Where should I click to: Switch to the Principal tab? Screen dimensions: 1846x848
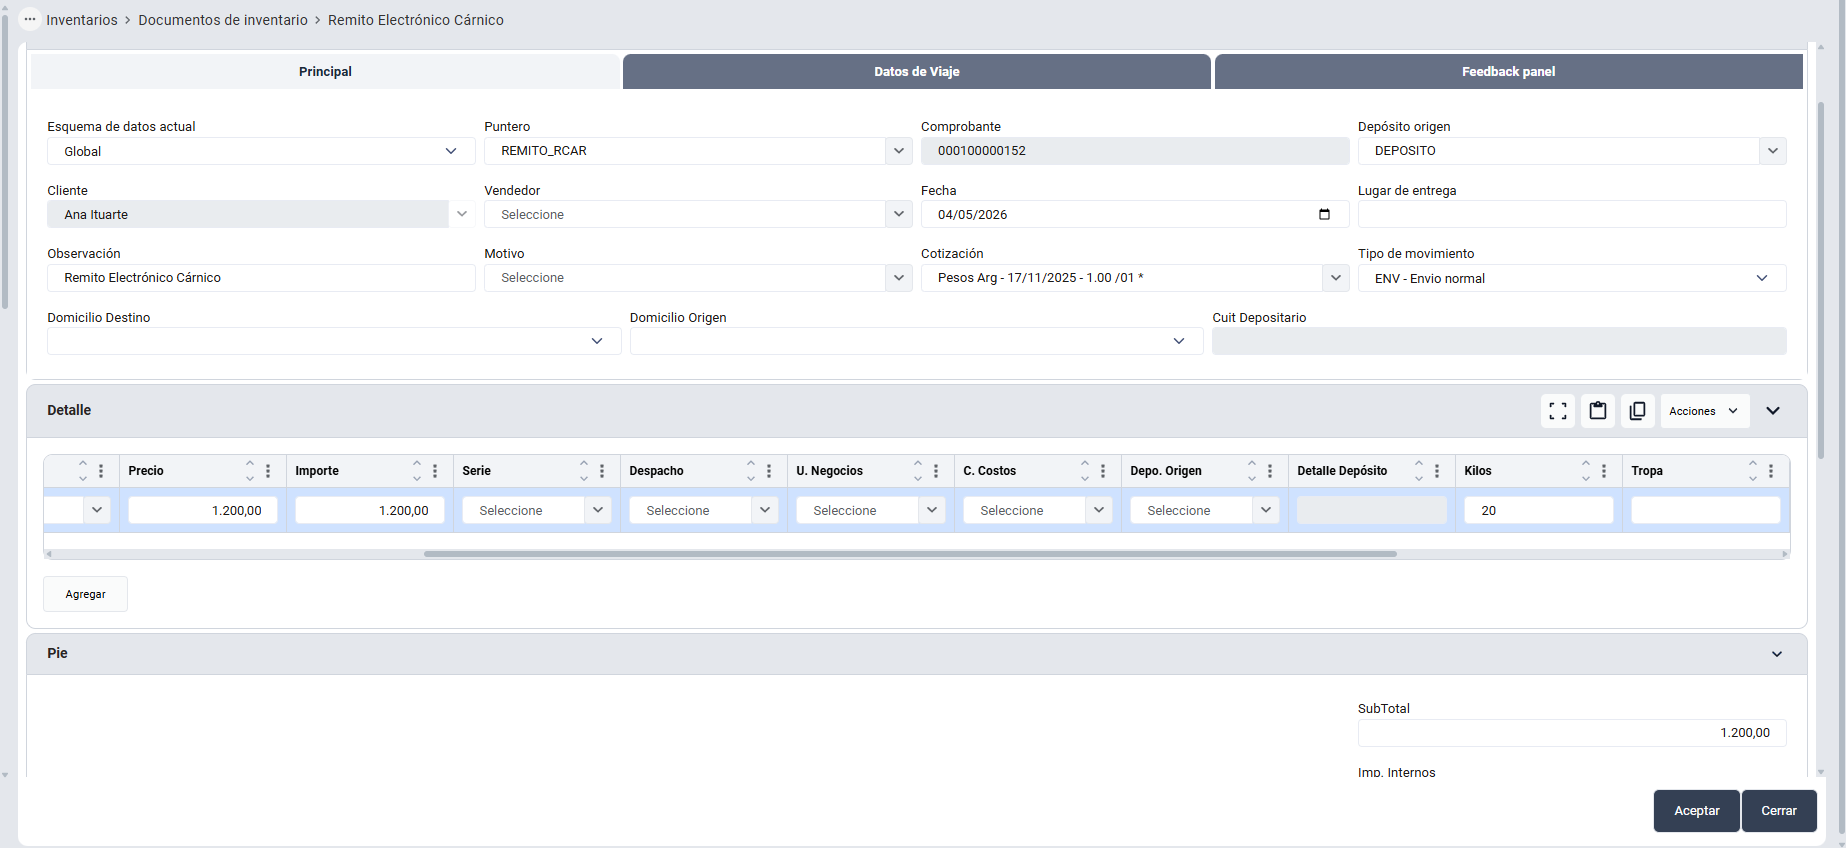point(325,71)
